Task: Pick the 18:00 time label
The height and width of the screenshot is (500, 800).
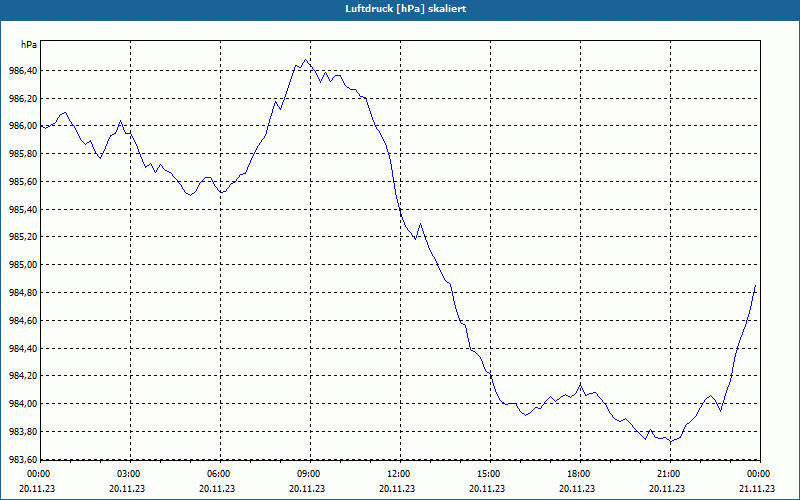Action: pyautogui.click(x=580, y=474)
